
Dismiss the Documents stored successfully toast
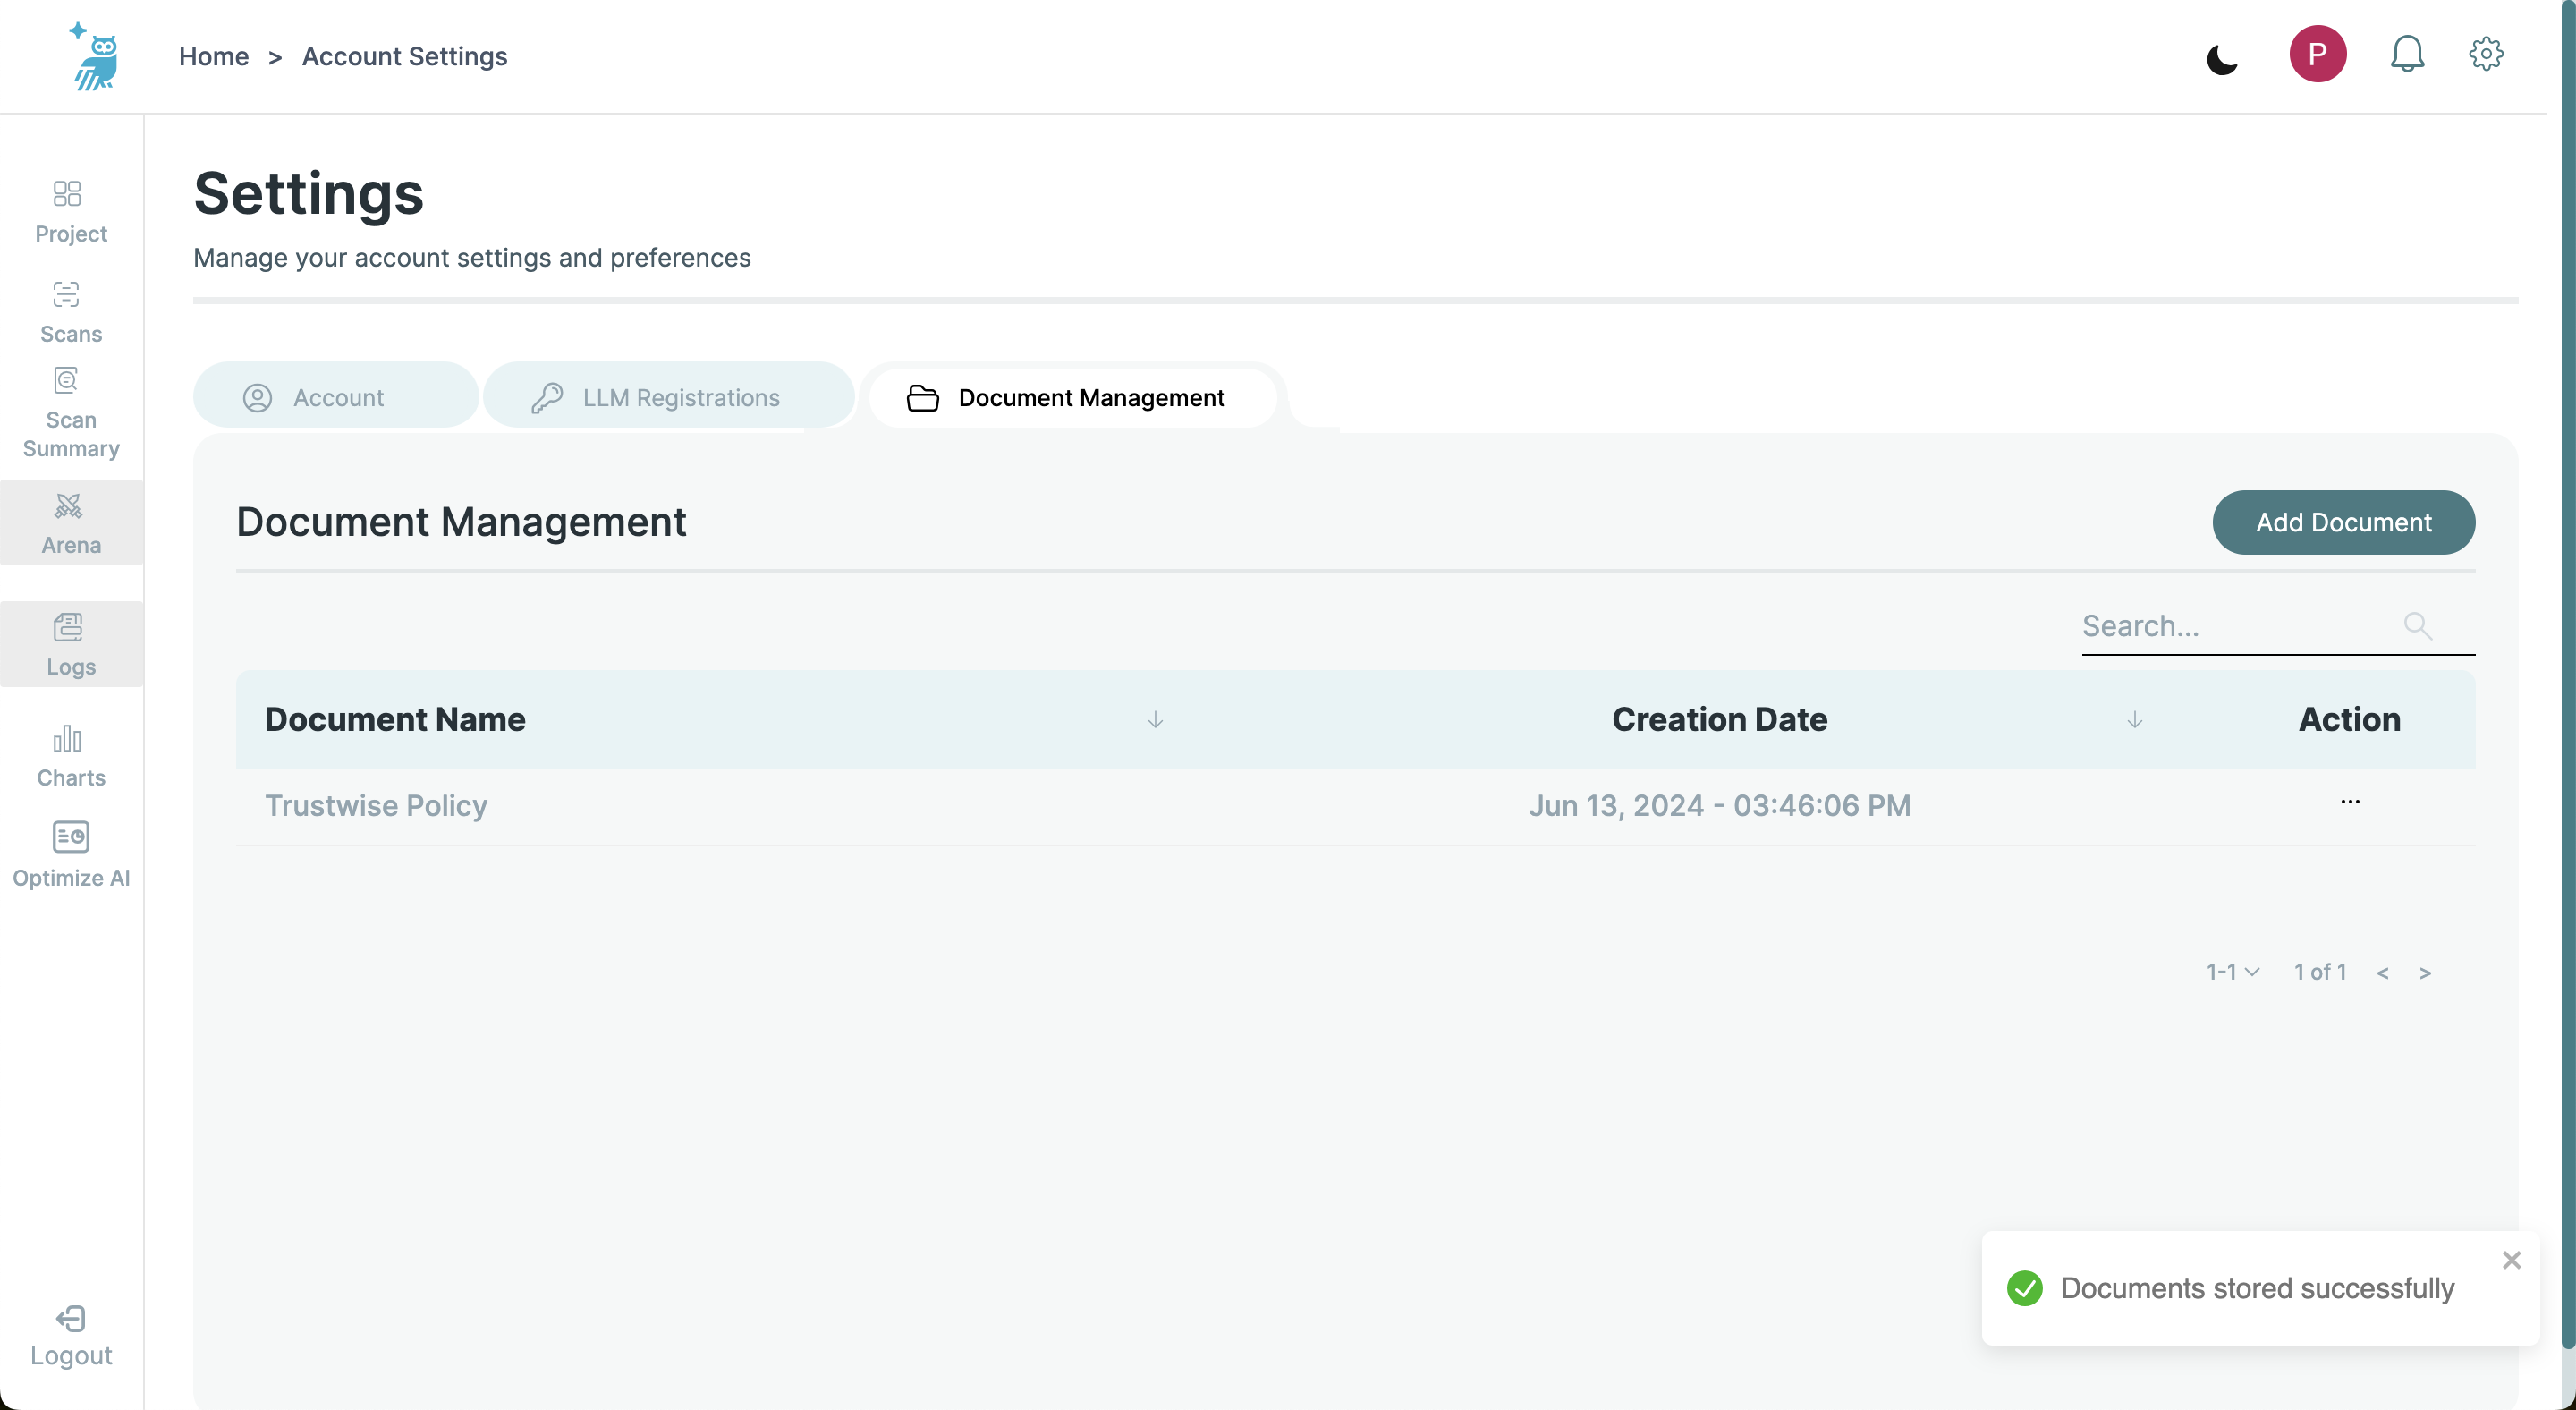(2511, 1260)
